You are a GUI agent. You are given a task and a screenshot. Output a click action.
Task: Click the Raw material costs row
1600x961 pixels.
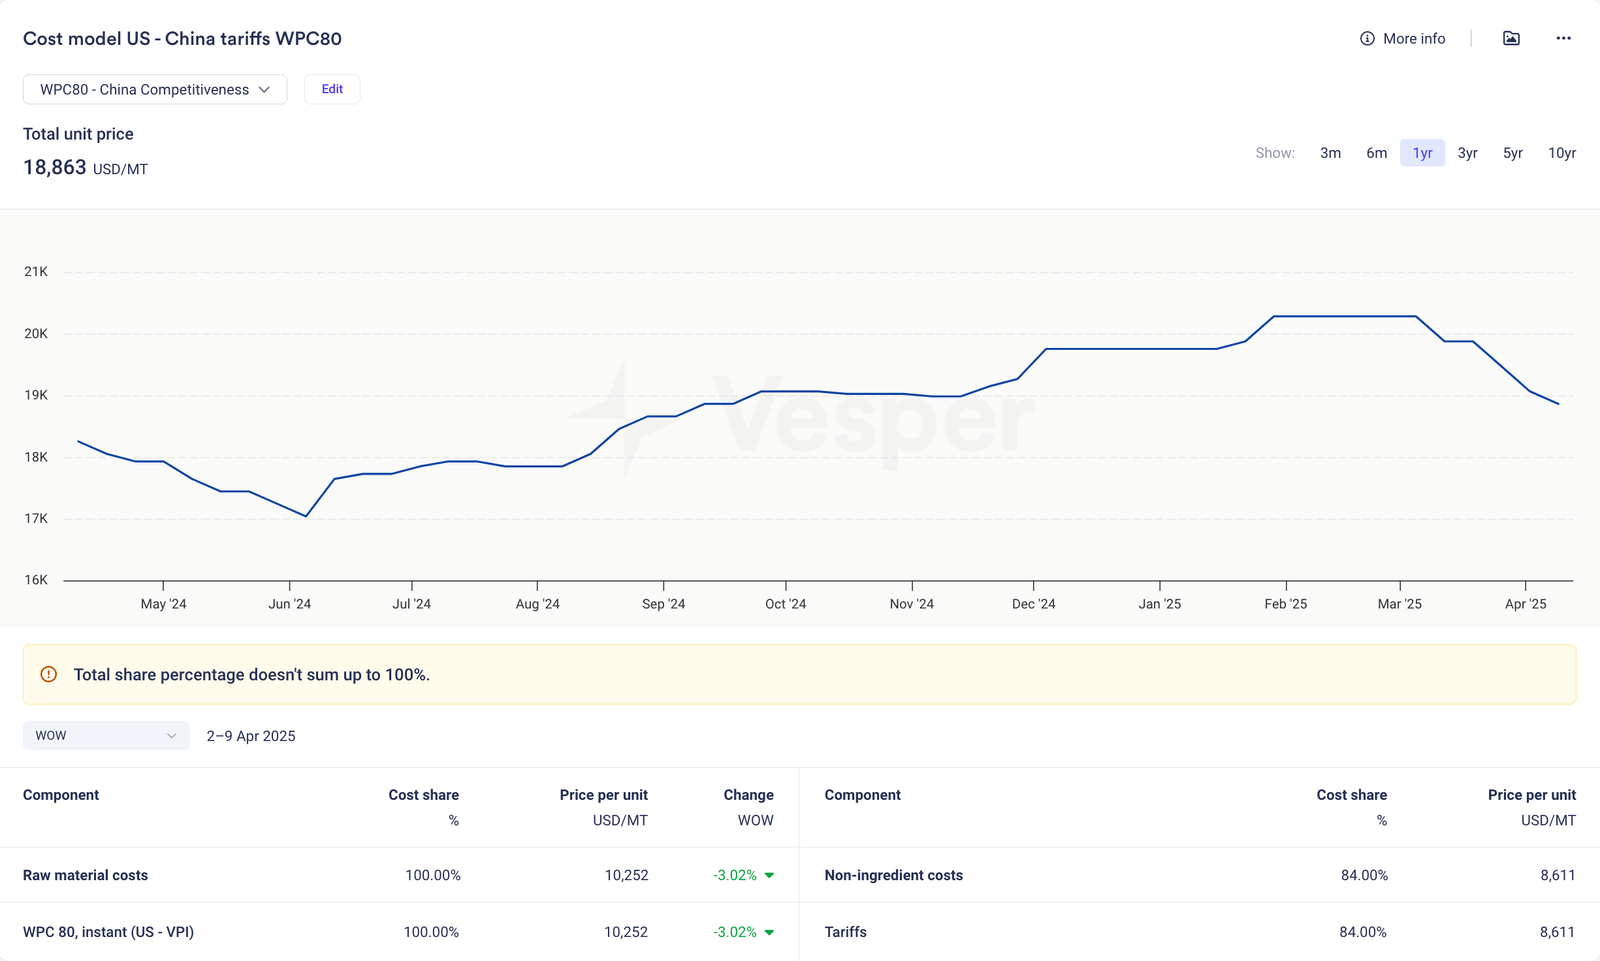click(x=86, y=876)
